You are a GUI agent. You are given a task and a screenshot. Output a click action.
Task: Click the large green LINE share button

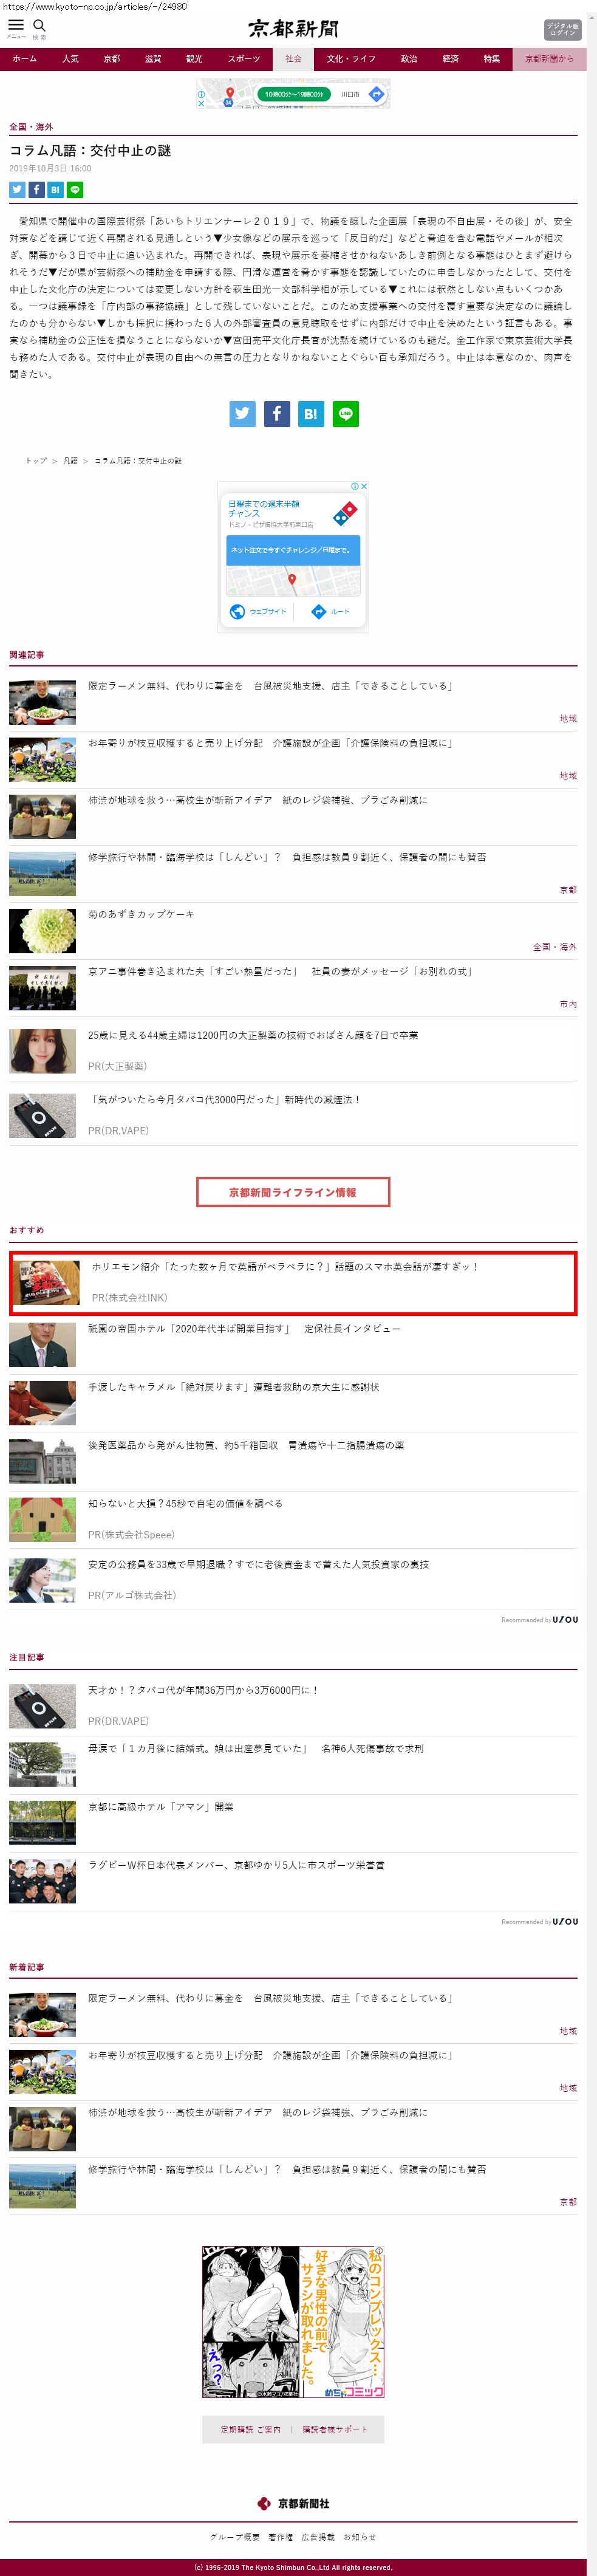click(346, 414)
